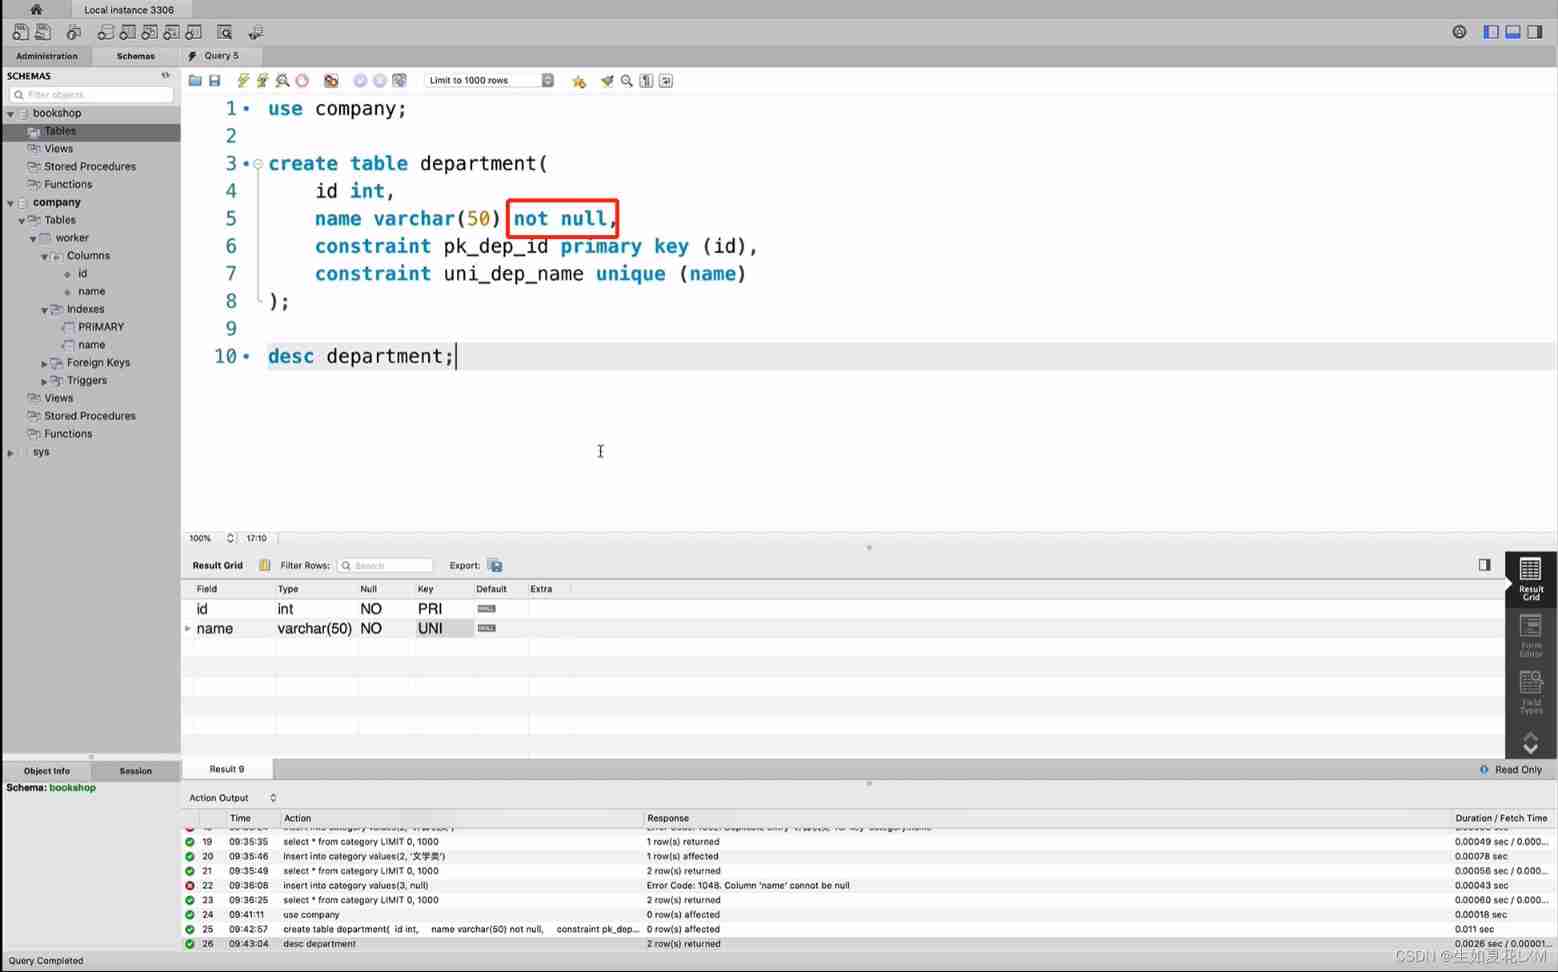1558x972 pixels.
Task: Open a script file in this editor
Action: click(x=195, y=80)
